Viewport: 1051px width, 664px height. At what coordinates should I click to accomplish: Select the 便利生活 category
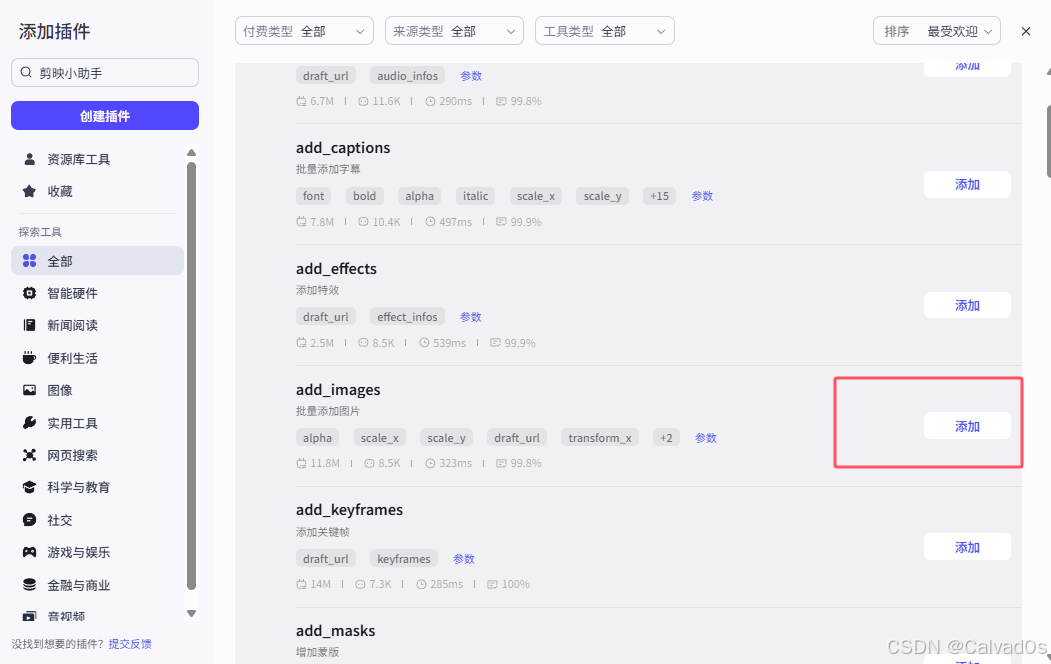point(97,358)
